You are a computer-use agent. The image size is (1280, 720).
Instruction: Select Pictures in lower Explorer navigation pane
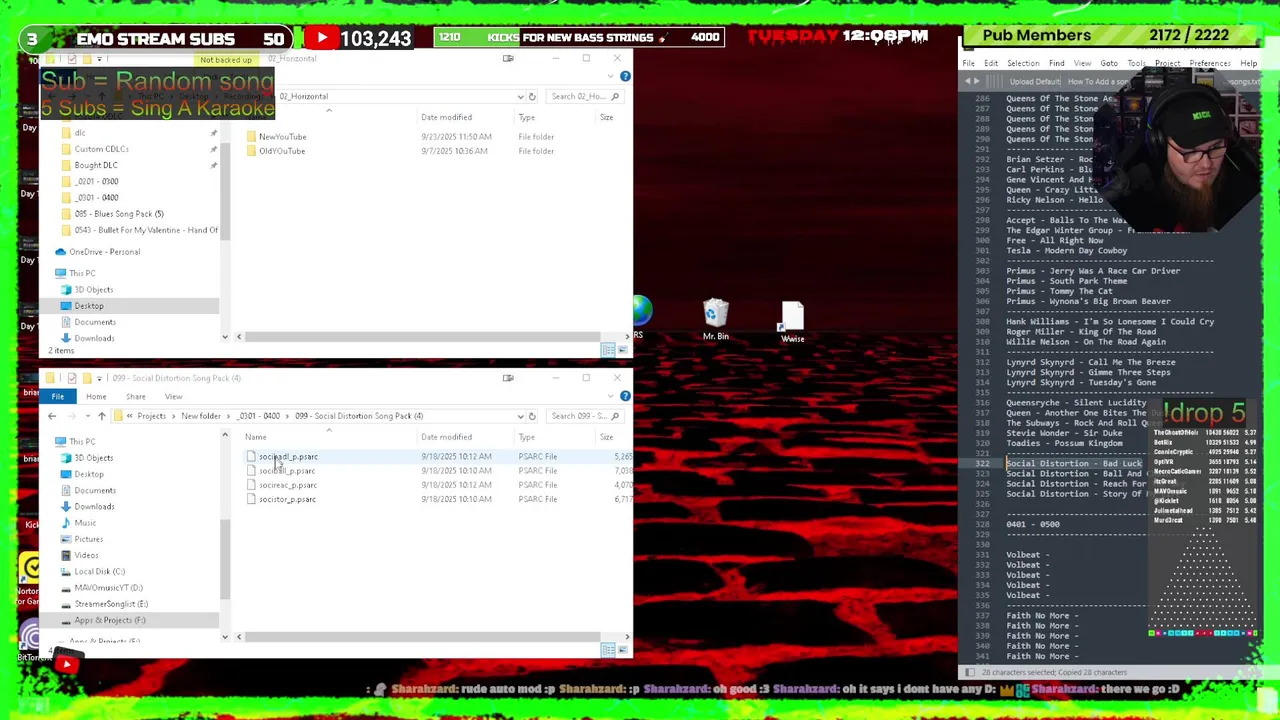(x=88, y=539)
